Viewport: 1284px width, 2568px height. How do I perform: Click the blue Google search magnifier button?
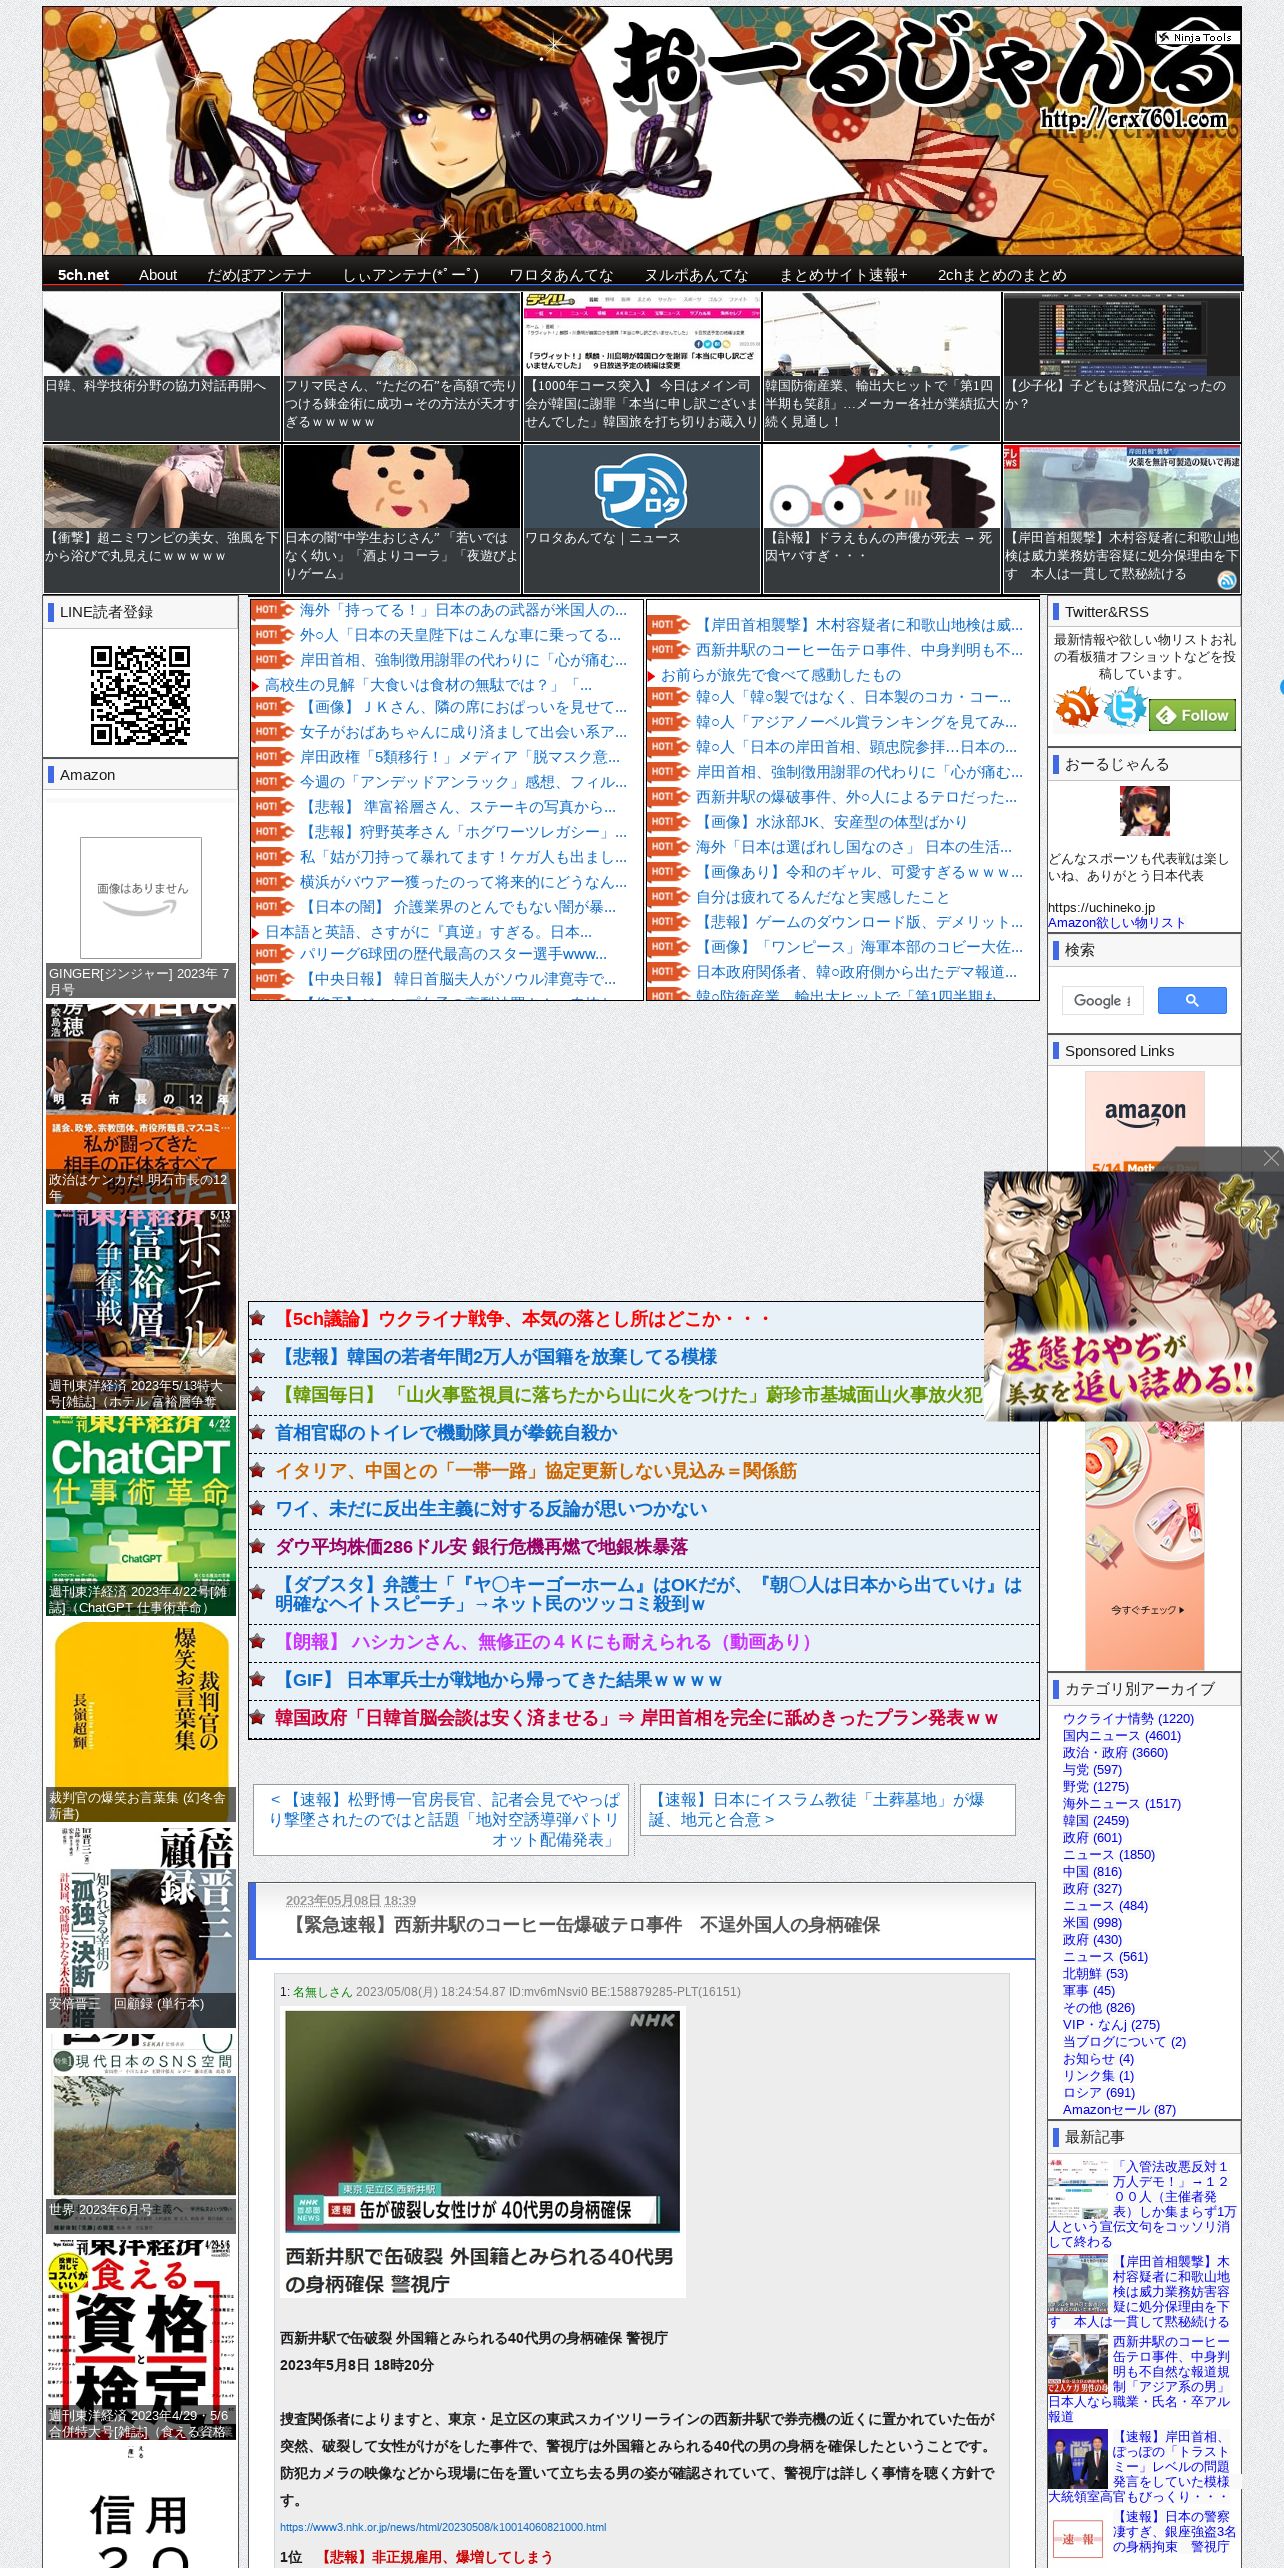click(x=1192, y=1000)
